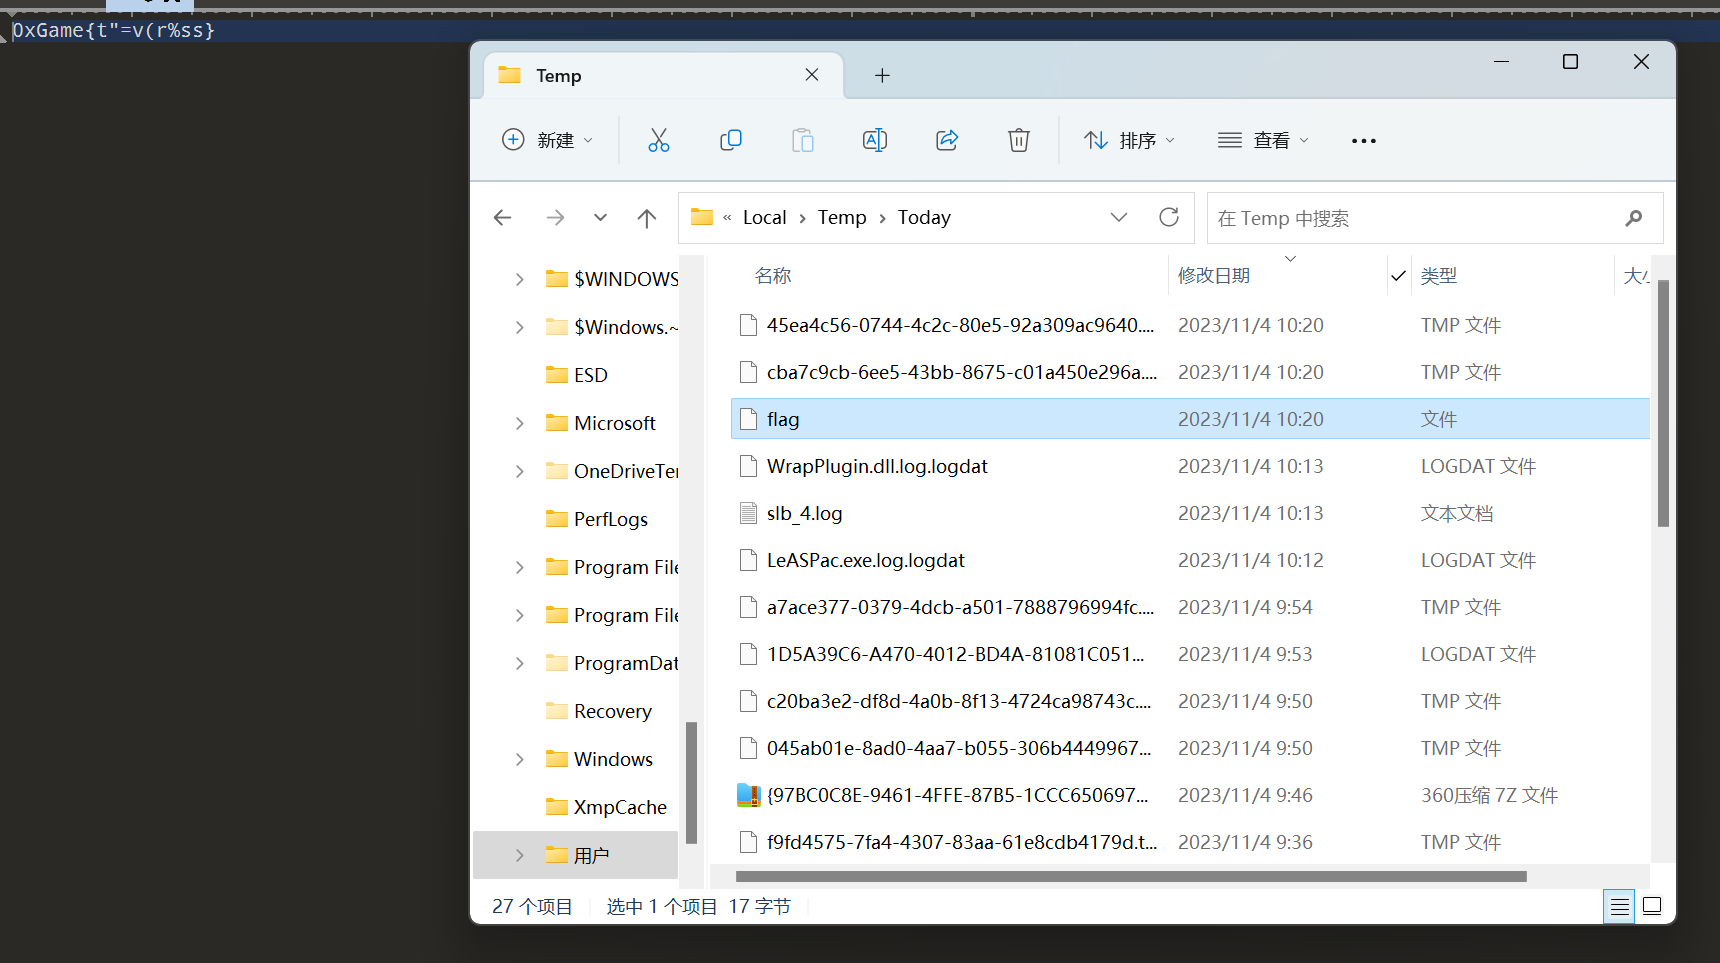Click the horizontal scrollbar in file list

click(x=1130, y=876)
